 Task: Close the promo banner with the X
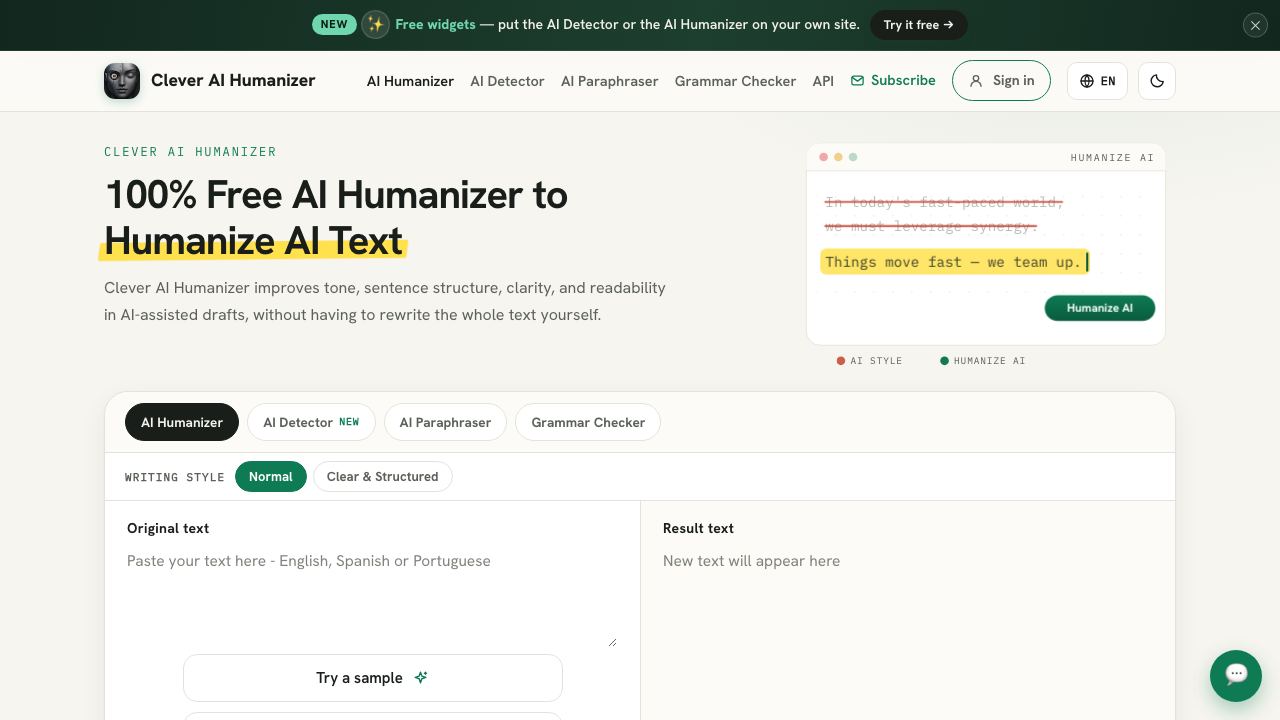1255,25
